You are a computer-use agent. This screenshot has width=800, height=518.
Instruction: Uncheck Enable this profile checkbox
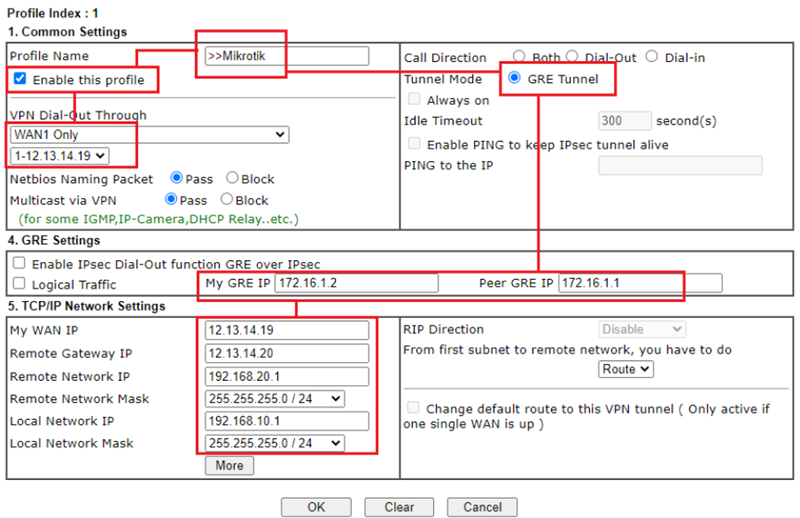click(x=20, y=79)
